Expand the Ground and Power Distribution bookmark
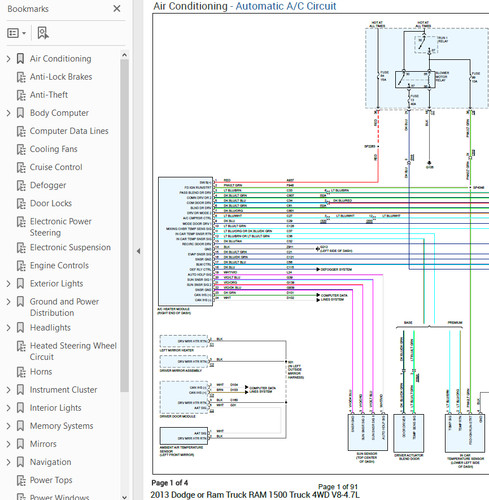This screenshot has height=500, width=489. [9, 302]
